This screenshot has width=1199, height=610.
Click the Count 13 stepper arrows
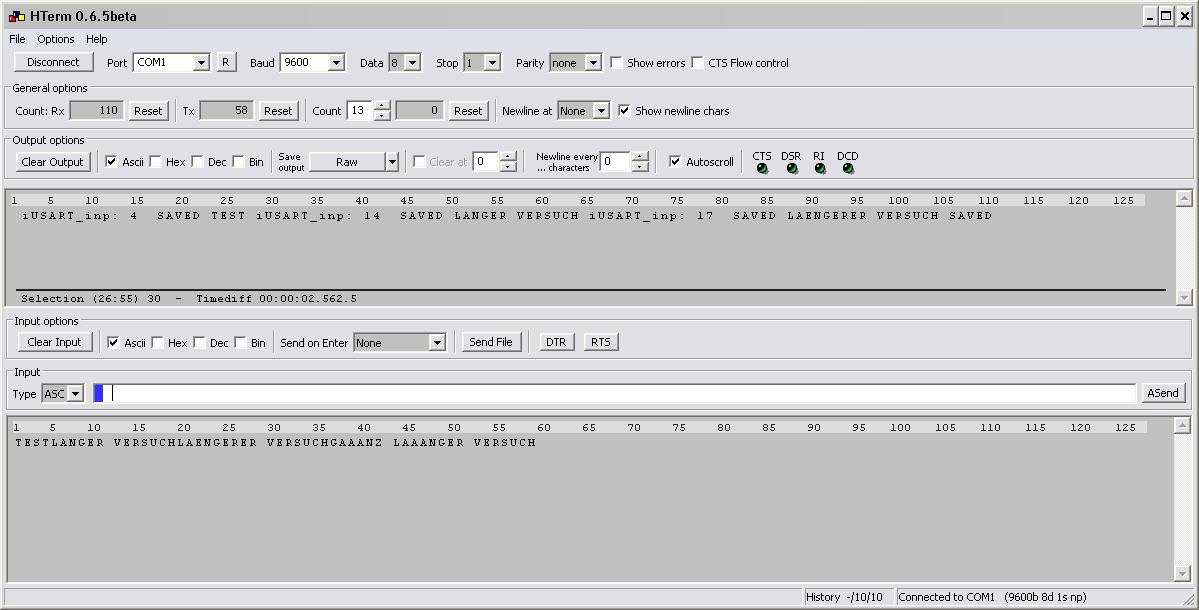point(382,111)
